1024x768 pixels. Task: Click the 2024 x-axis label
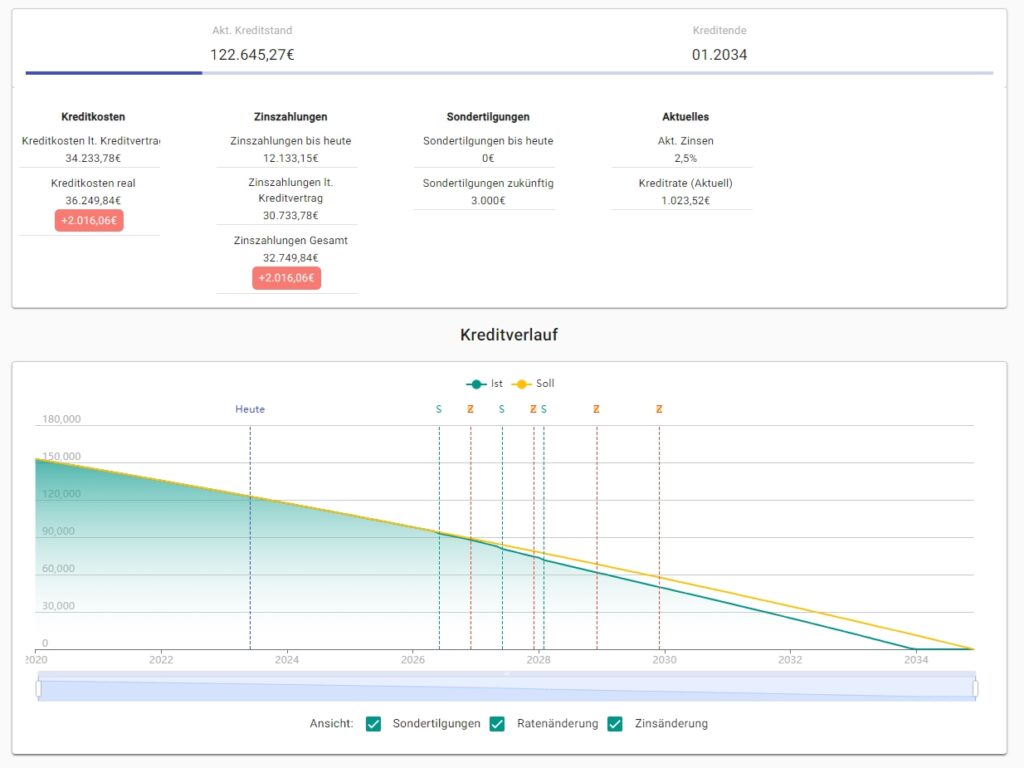(x=287, y=660)
